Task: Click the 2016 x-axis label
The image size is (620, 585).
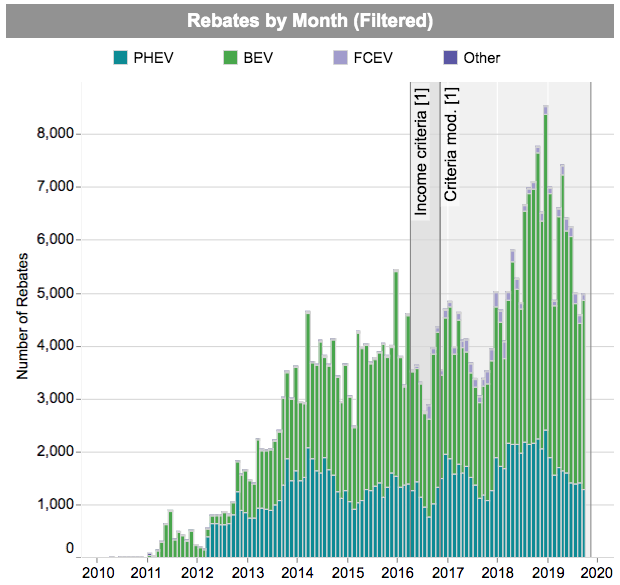Action: 397,572
